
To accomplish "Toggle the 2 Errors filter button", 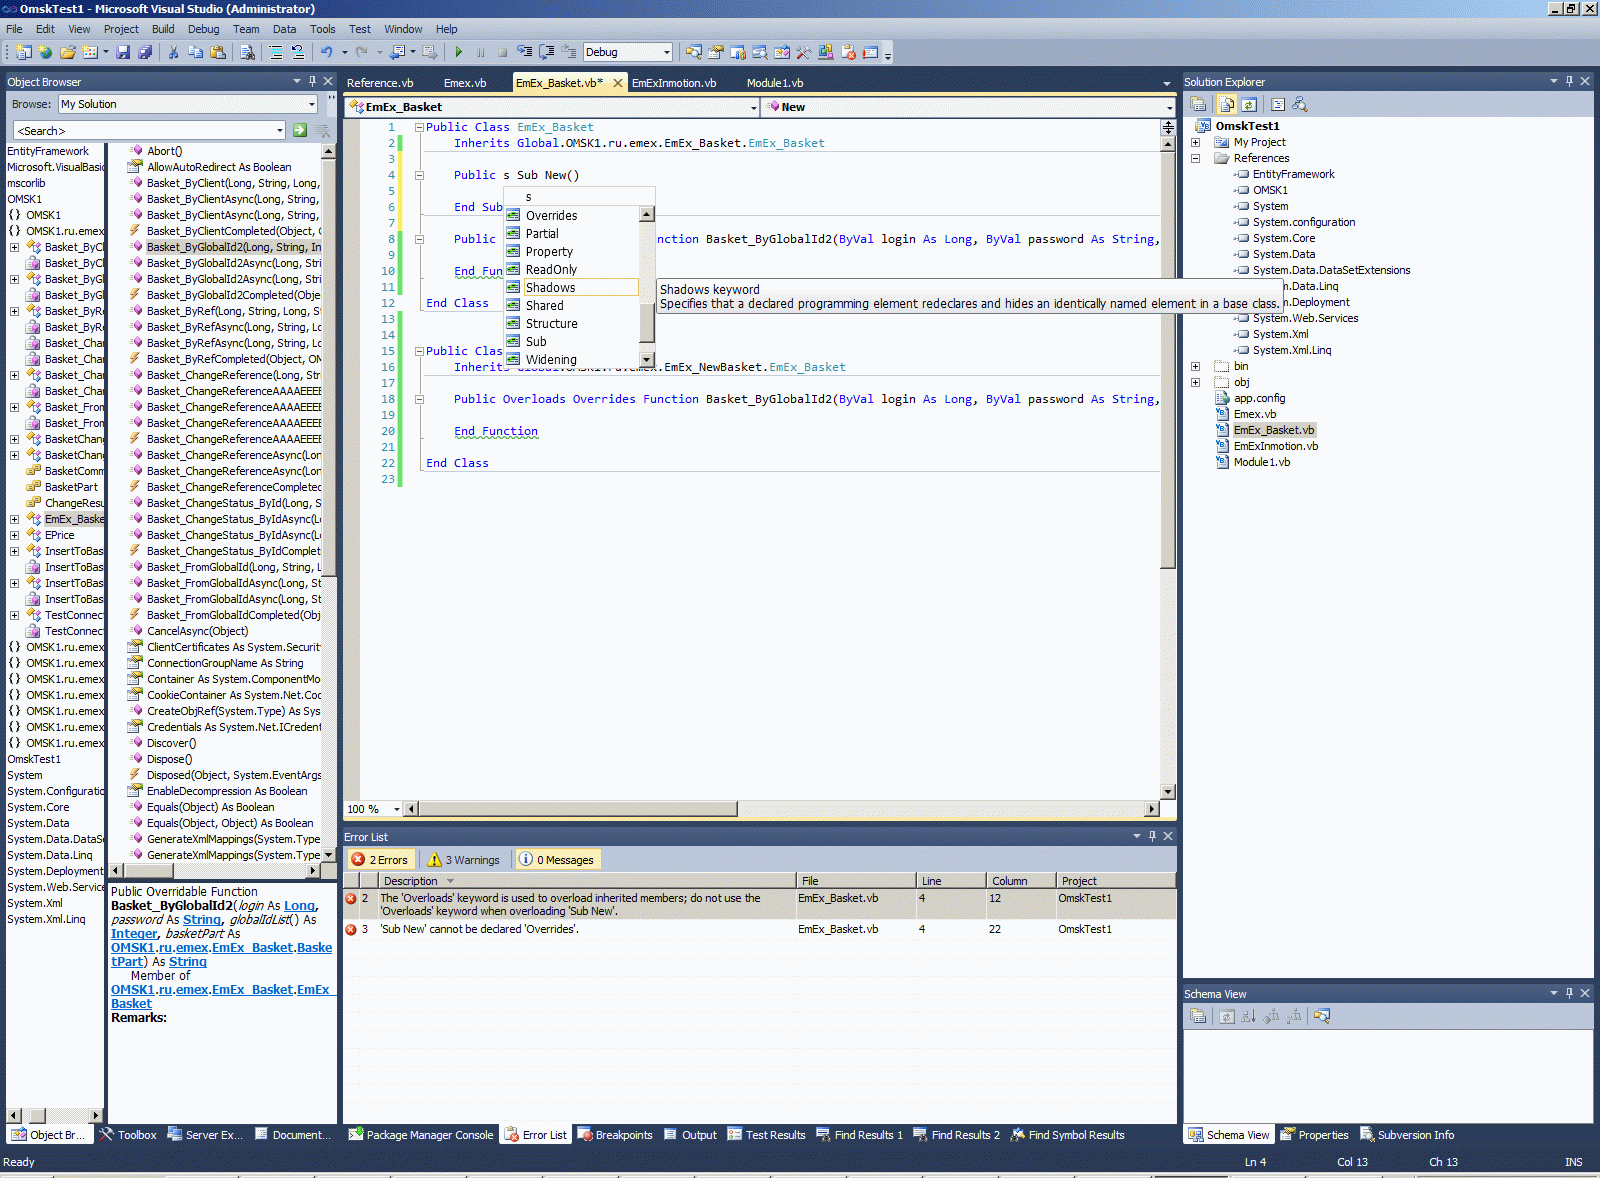I will click(380, 859).
